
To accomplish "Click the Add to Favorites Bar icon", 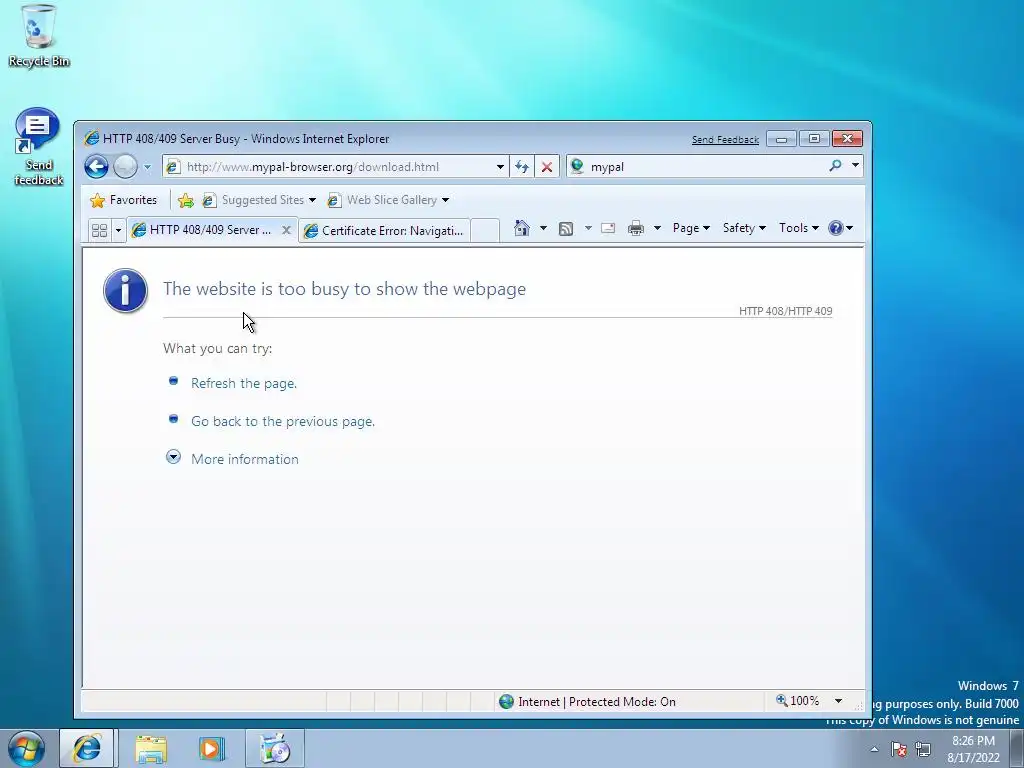I will click(x=185, y=200).
